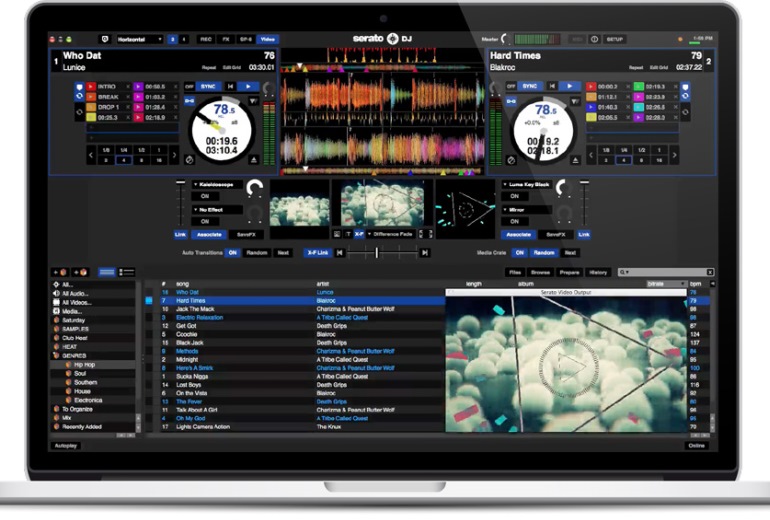Click the crossfader handle

pos(377,252)
